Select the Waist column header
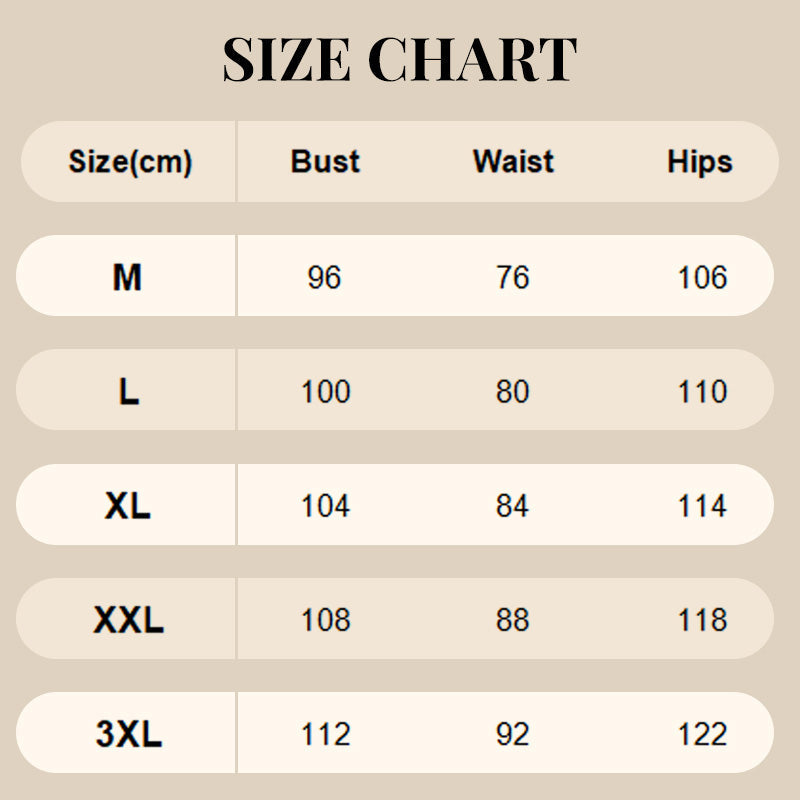The width and height of the screenshot is (800, 800). (513, 162)
